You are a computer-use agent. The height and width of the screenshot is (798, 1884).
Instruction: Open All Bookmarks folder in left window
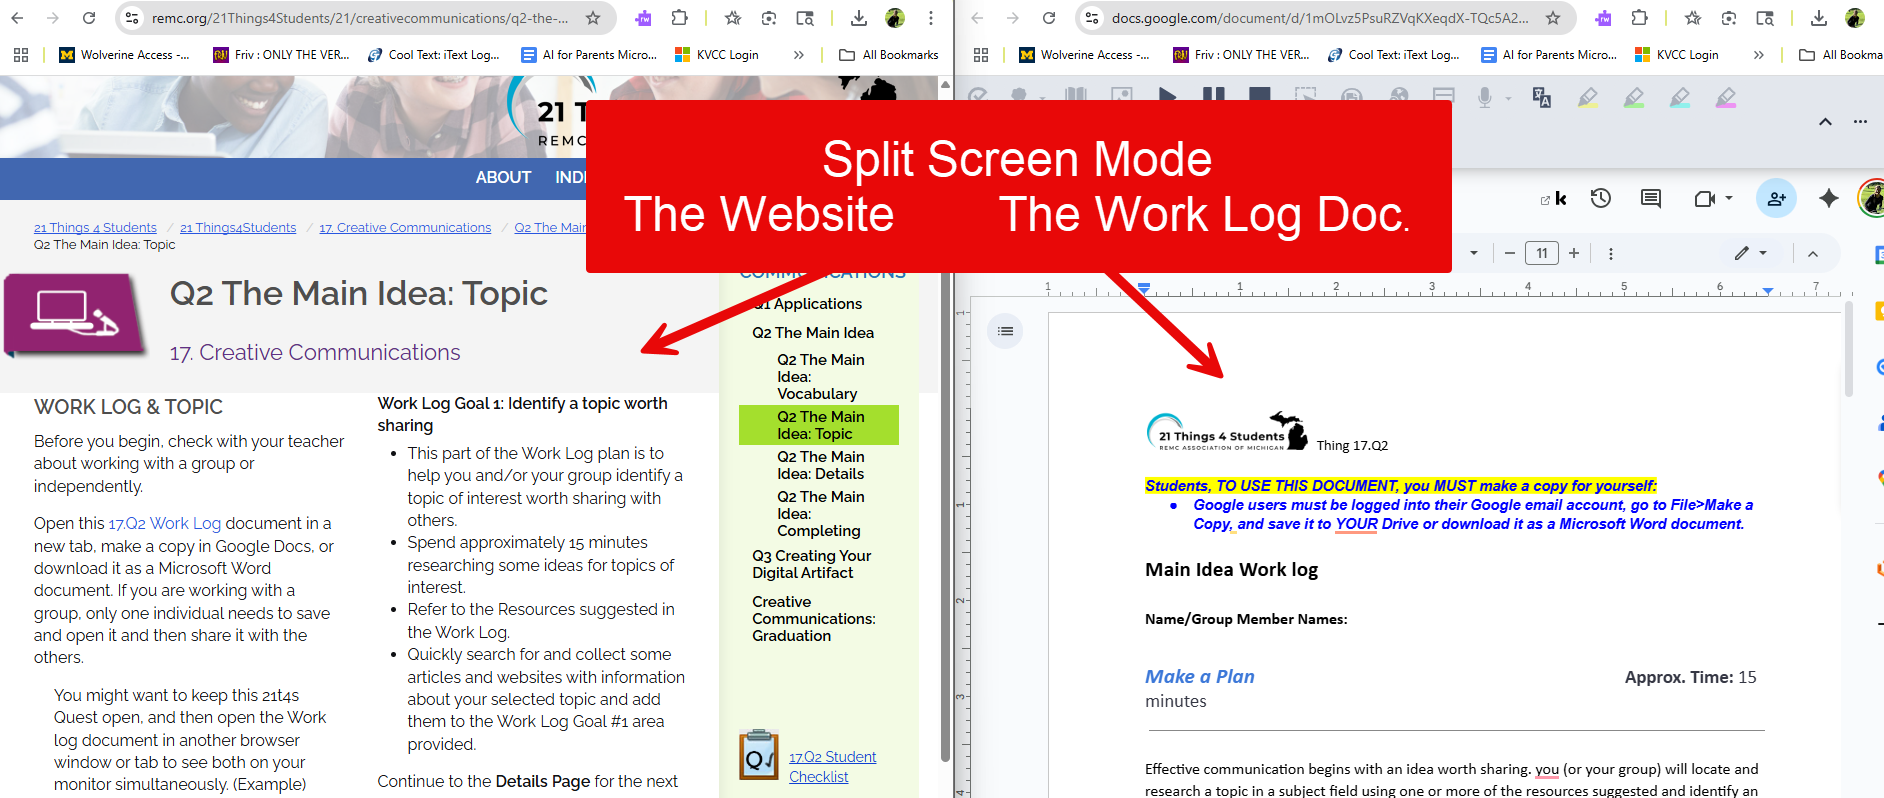(x=889, y=55)
